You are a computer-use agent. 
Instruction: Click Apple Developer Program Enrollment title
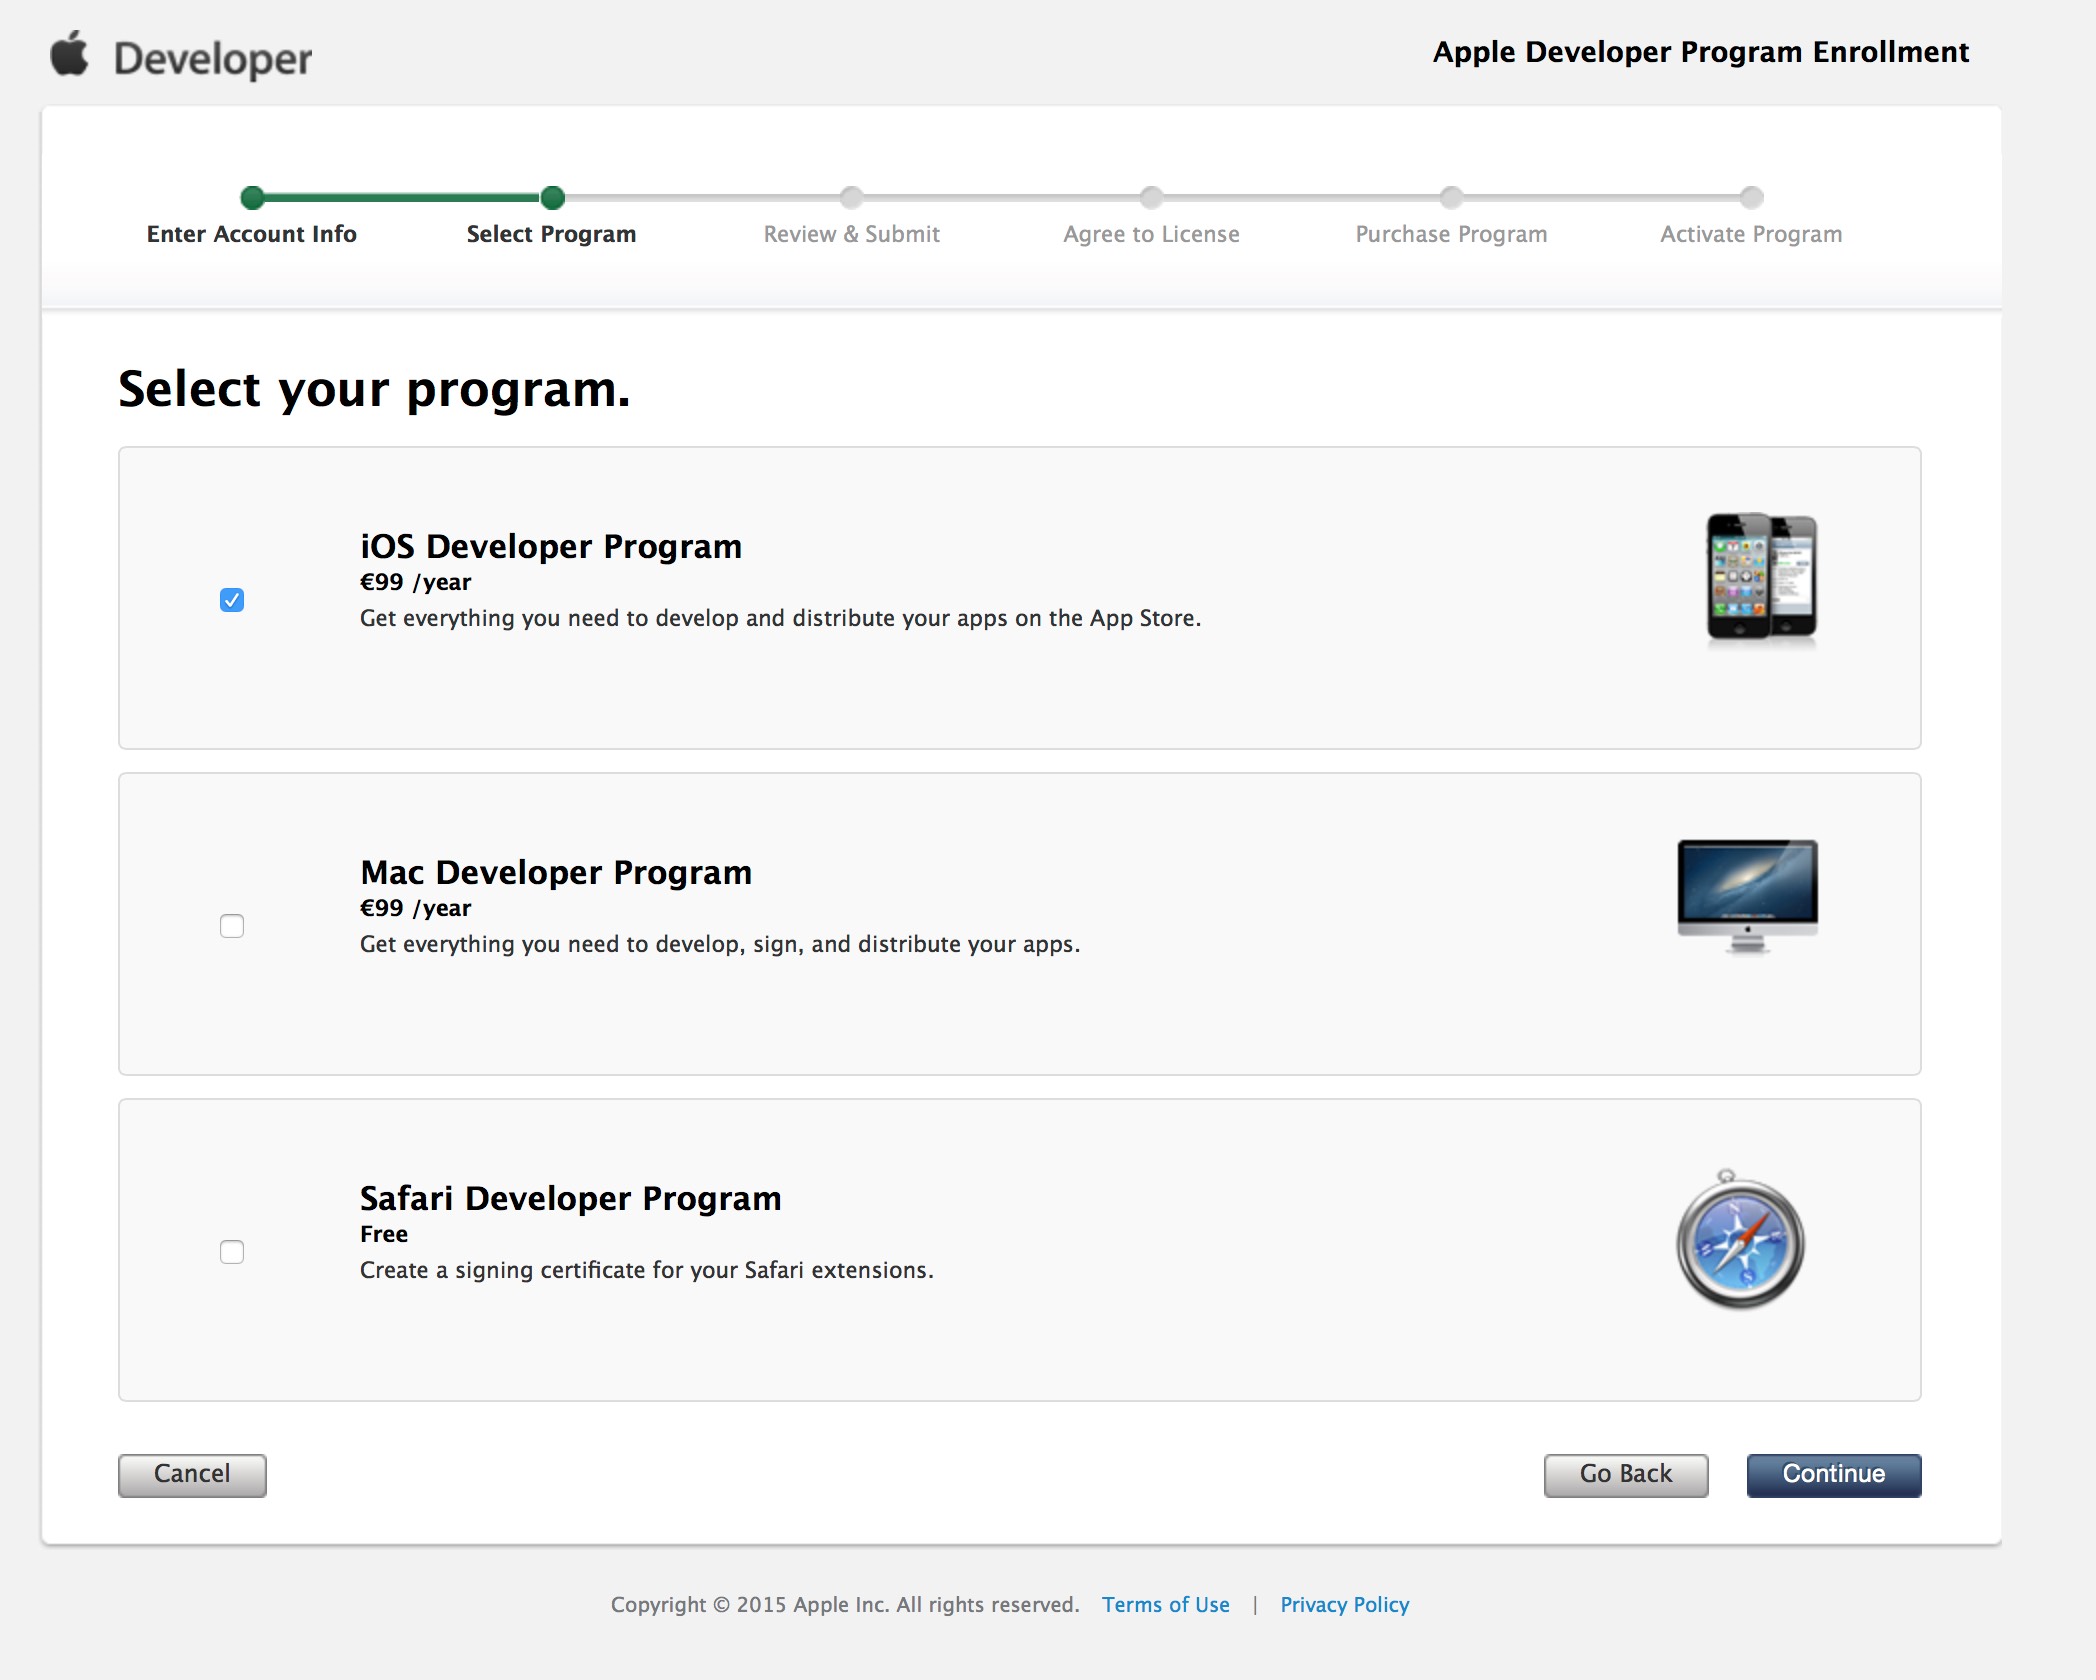[1701, 52]
